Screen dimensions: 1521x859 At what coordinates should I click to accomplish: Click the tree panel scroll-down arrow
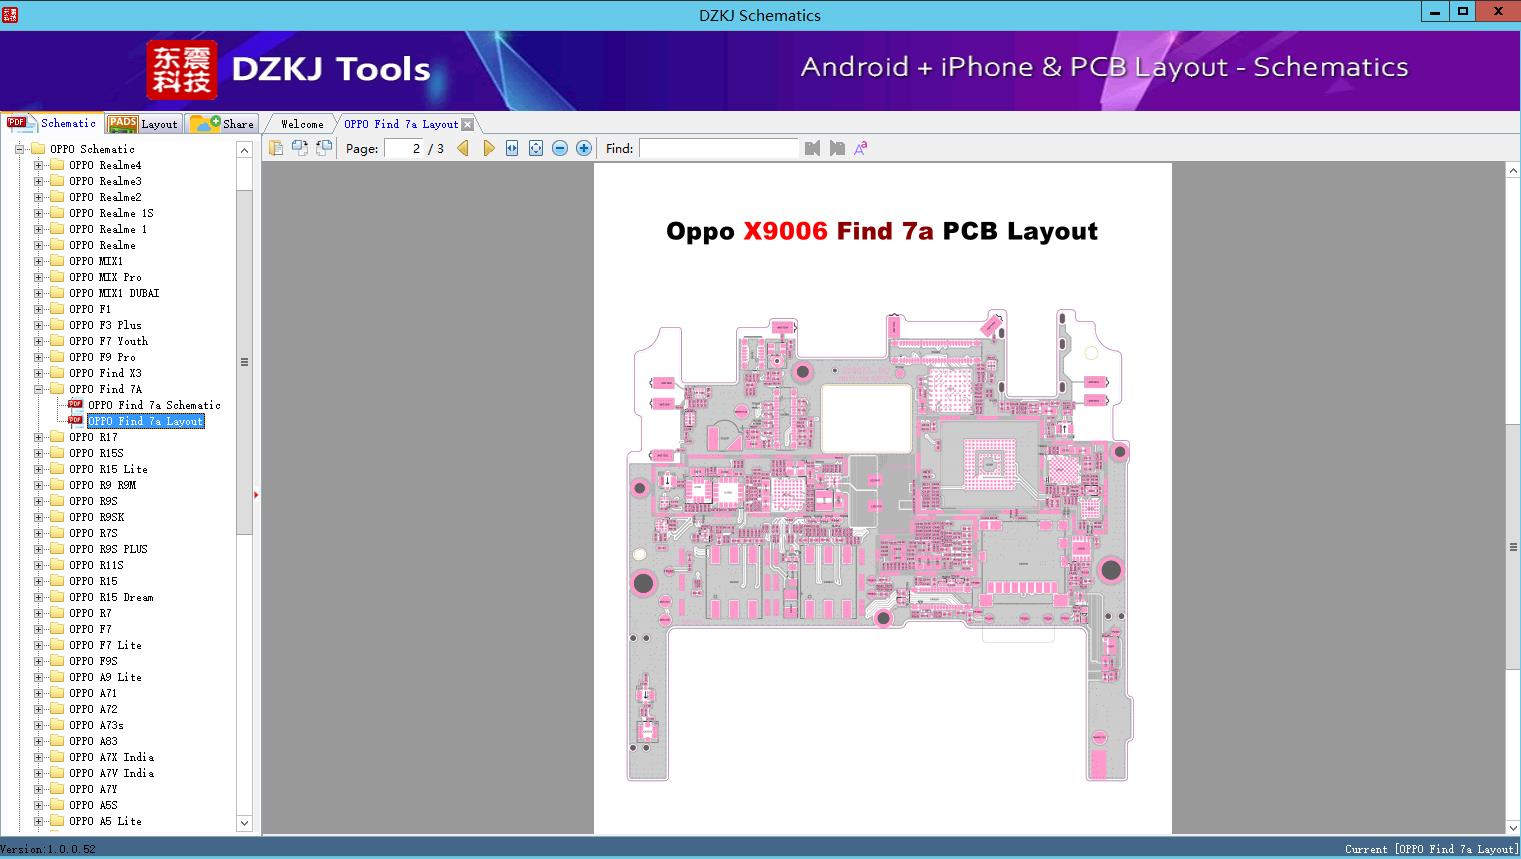(244, 823)
